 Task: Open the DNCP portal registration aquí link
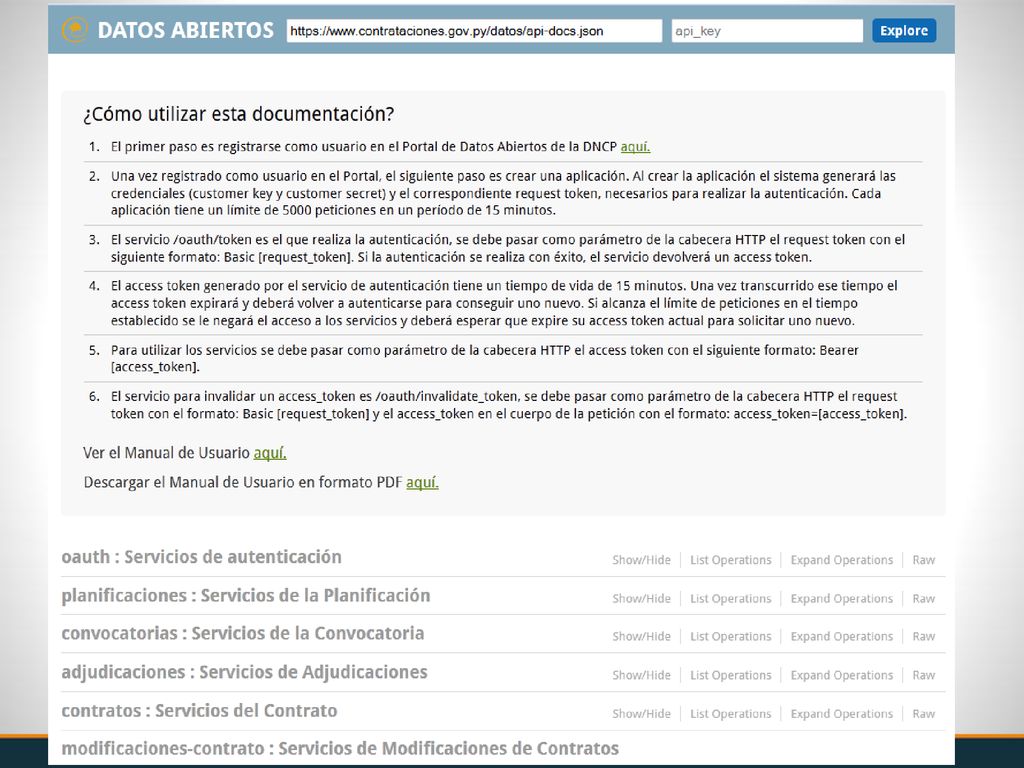(635, 147)
